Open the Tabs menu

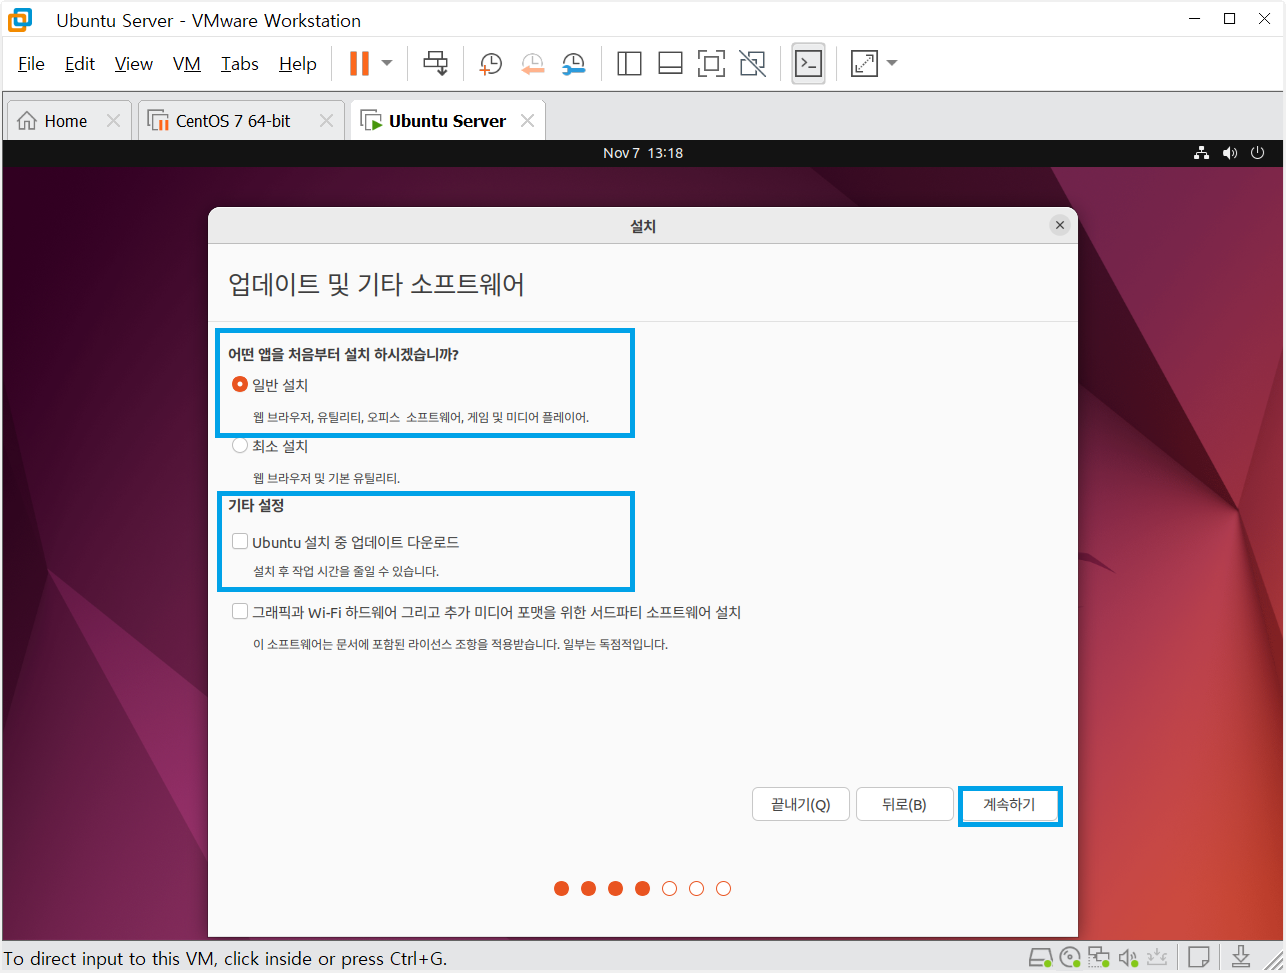click(240, 64)
